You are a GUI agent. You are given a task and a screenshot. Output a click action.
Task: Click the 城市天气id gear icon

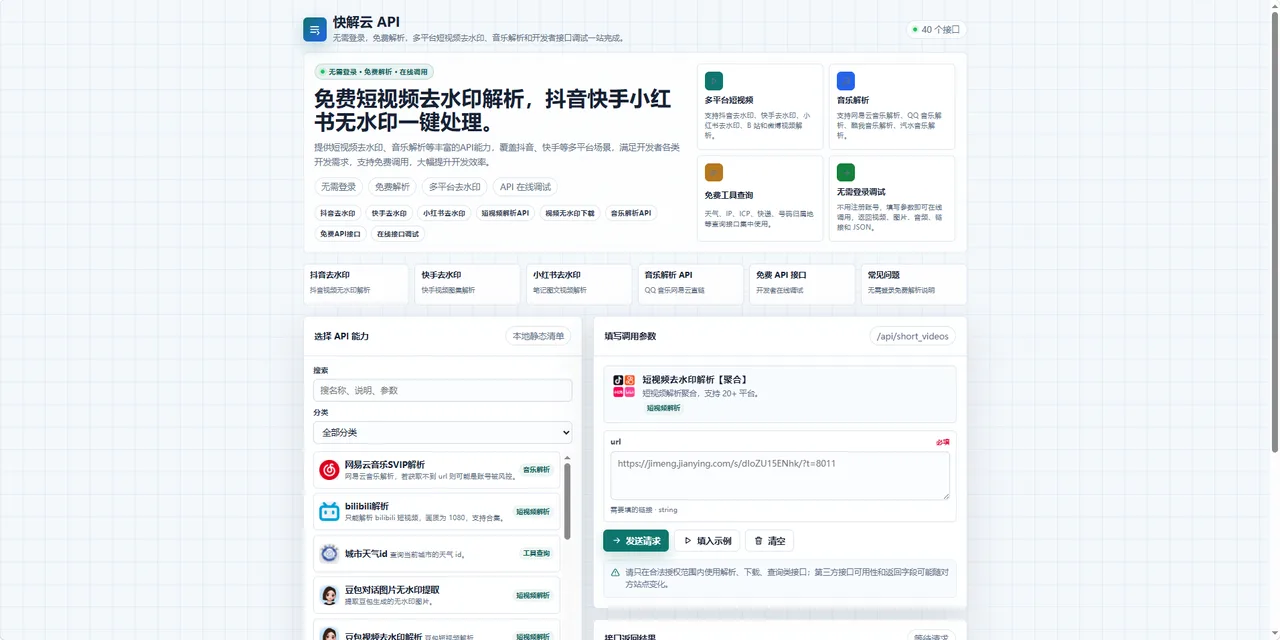coord(329,554)
